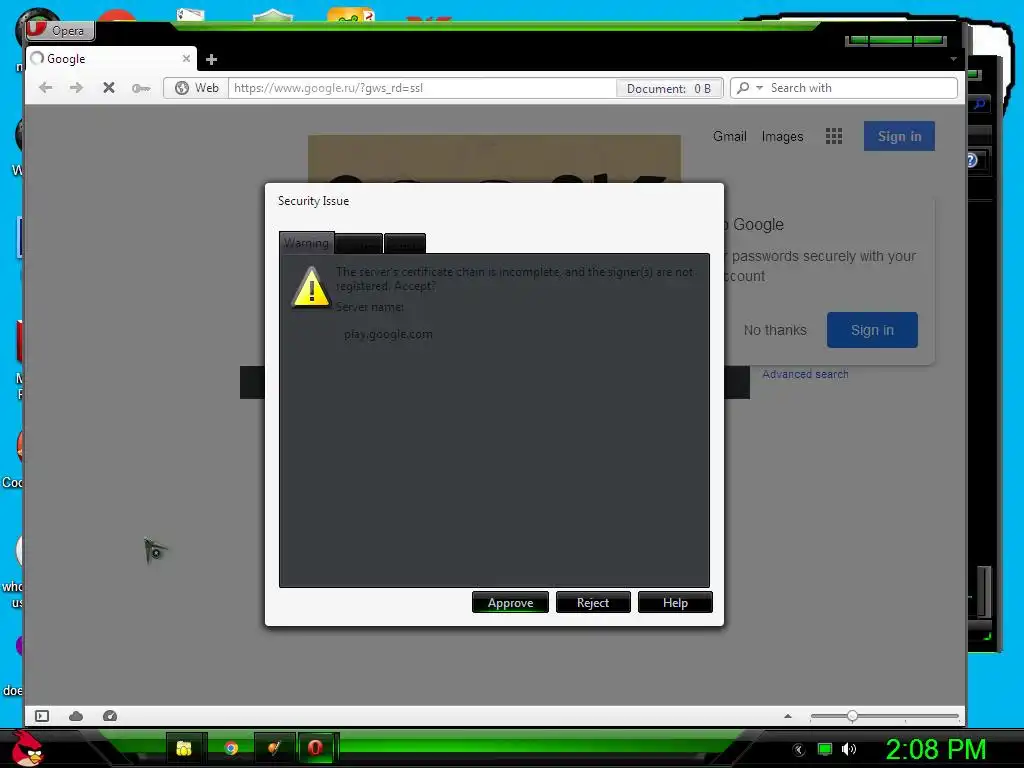Focus the address bar URL field
The image size is (1024, 768).
(x=421, y=88)
